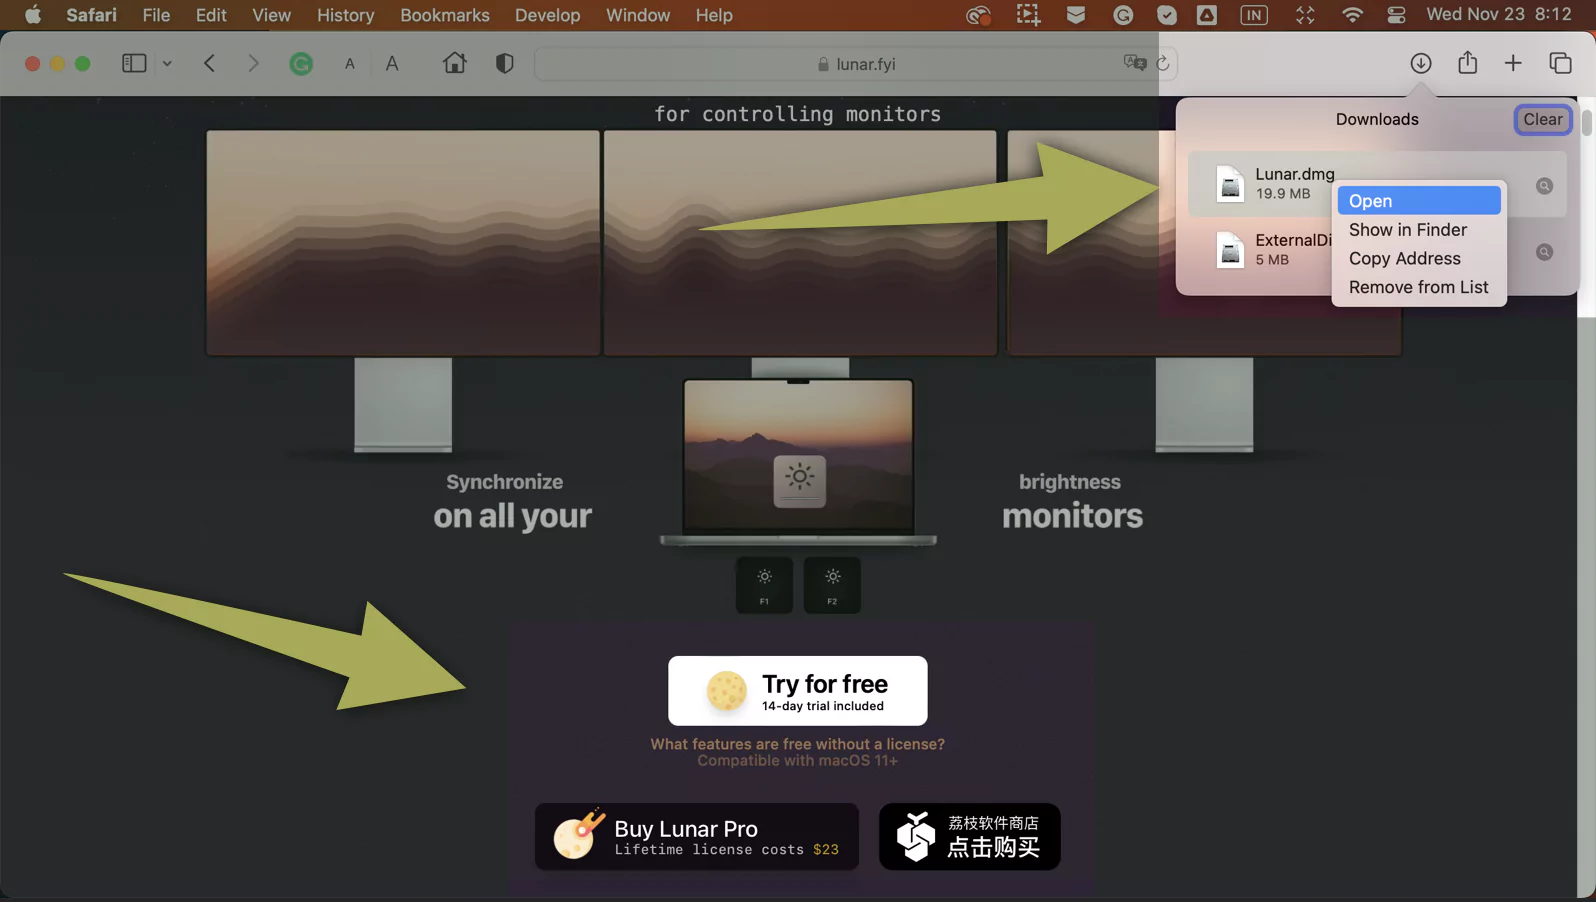1596x902 pixels.
Task: Expand the sidebar dropdown chevron
Action: click(x=167, y=63)
